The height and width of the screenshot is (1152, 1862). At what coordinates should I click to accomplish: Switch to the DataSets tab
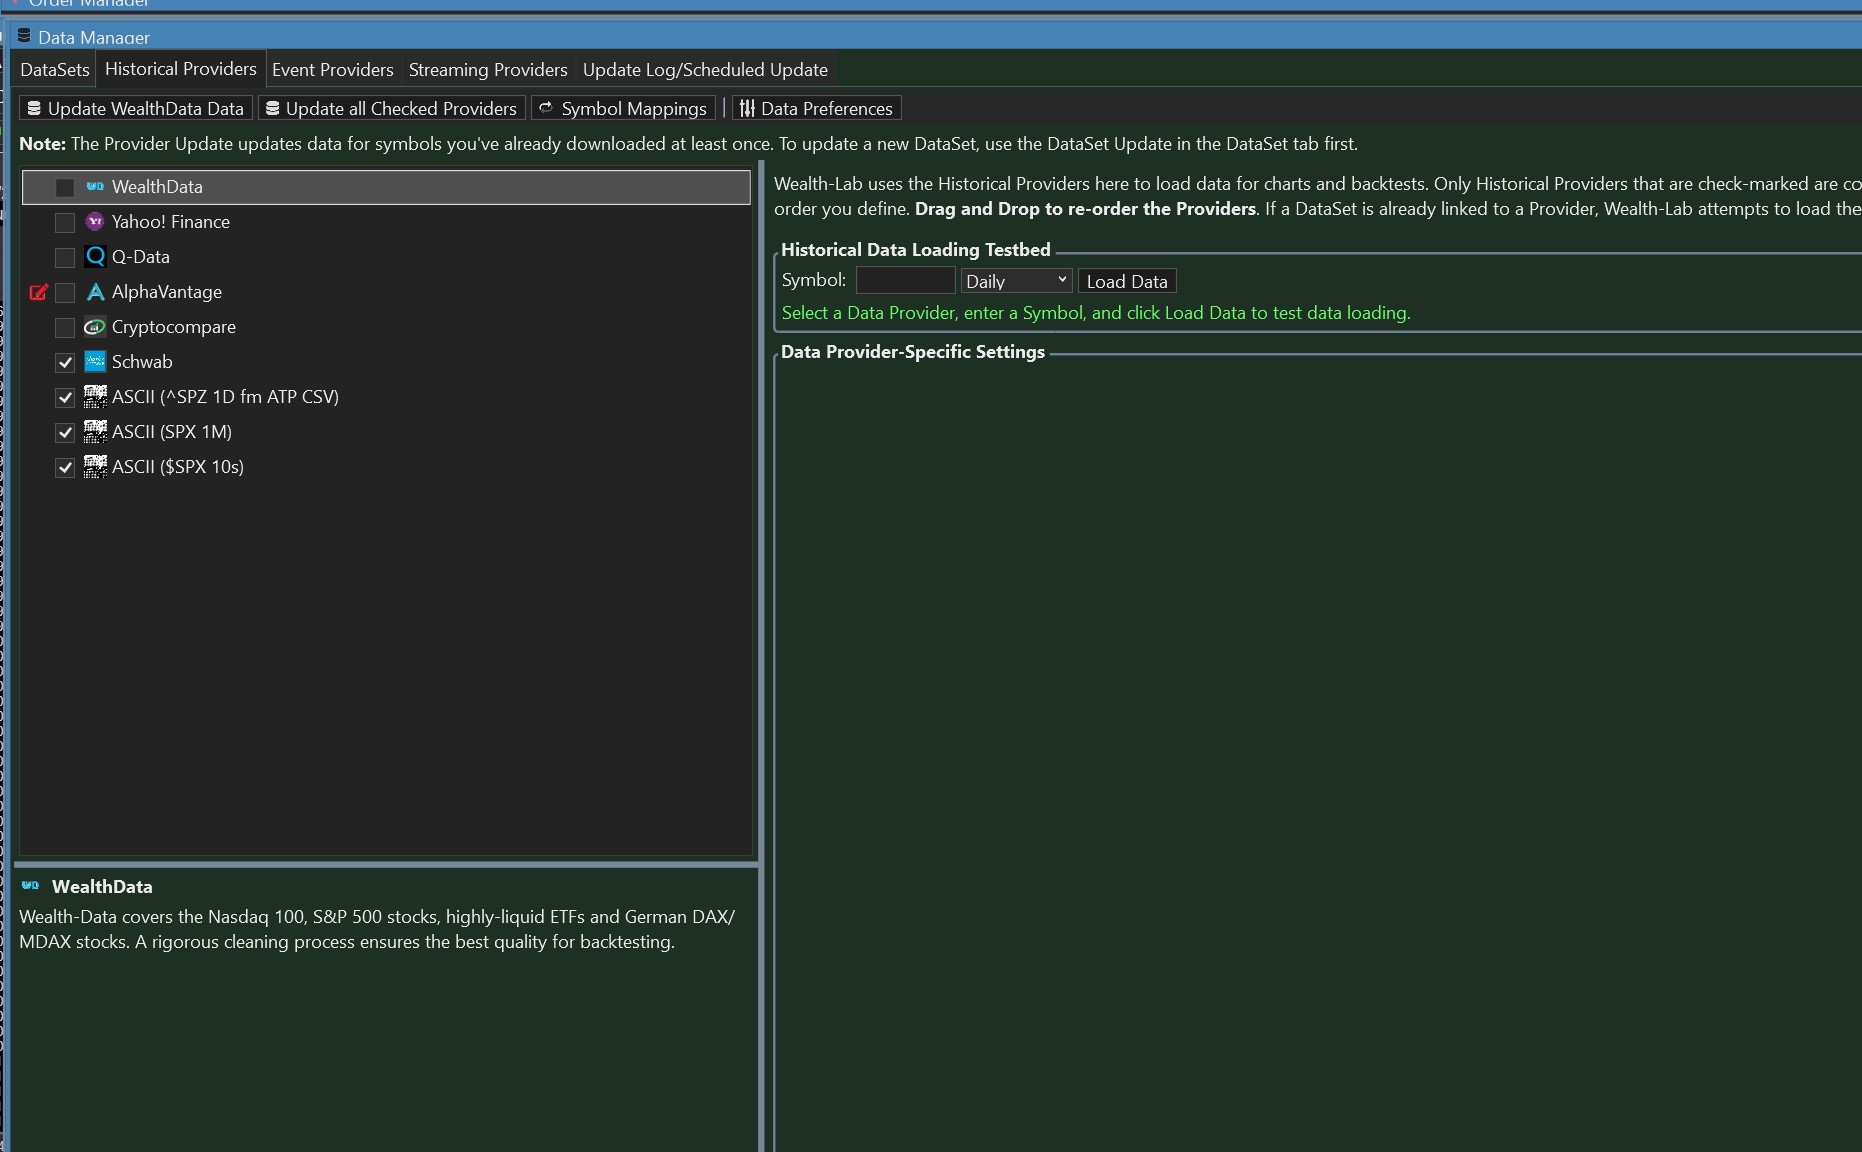point(55,70)
